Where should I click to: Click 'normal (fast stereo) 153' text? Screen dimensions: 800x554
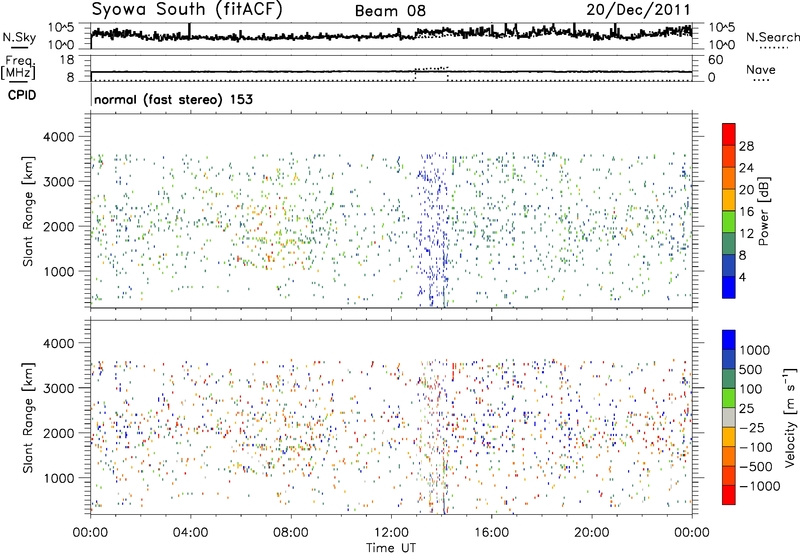coord(173,99)
